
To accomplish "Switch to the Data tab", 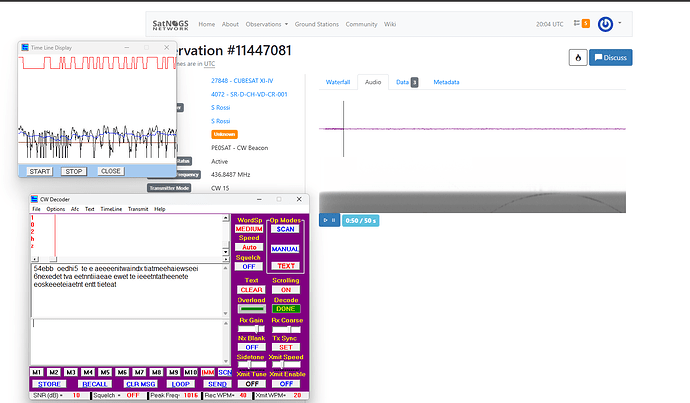I will (x=407, y=82).
